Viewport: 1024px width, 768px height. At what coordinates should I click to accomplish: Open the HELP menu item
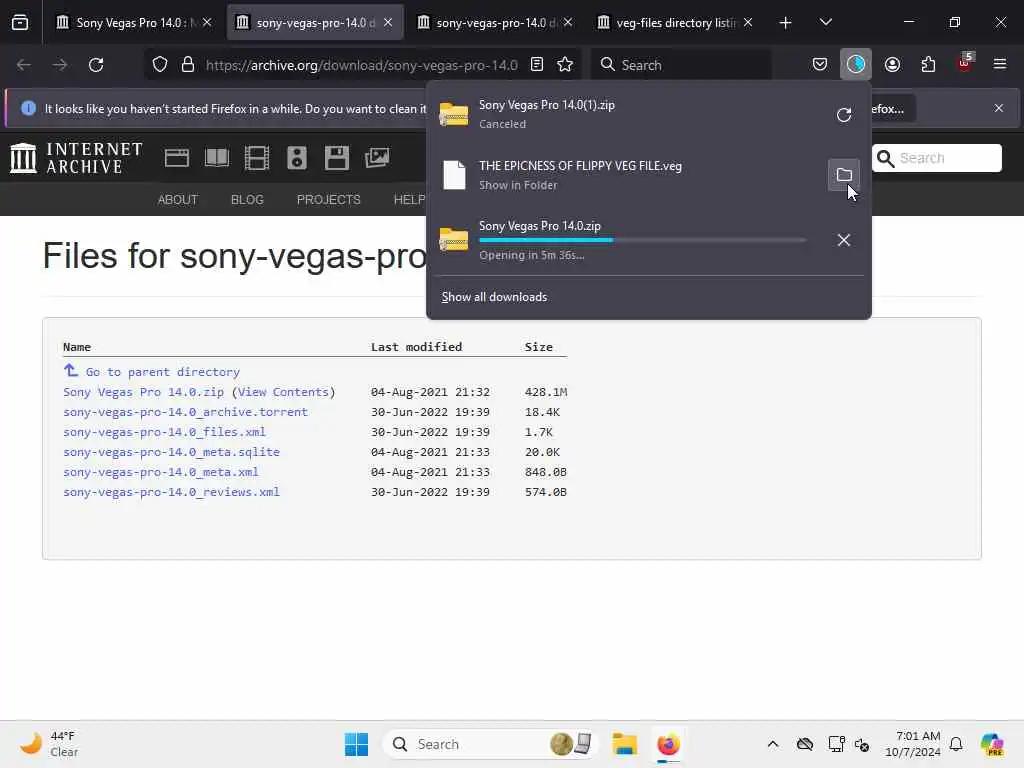pyautogui.click(x=409, y=200)
